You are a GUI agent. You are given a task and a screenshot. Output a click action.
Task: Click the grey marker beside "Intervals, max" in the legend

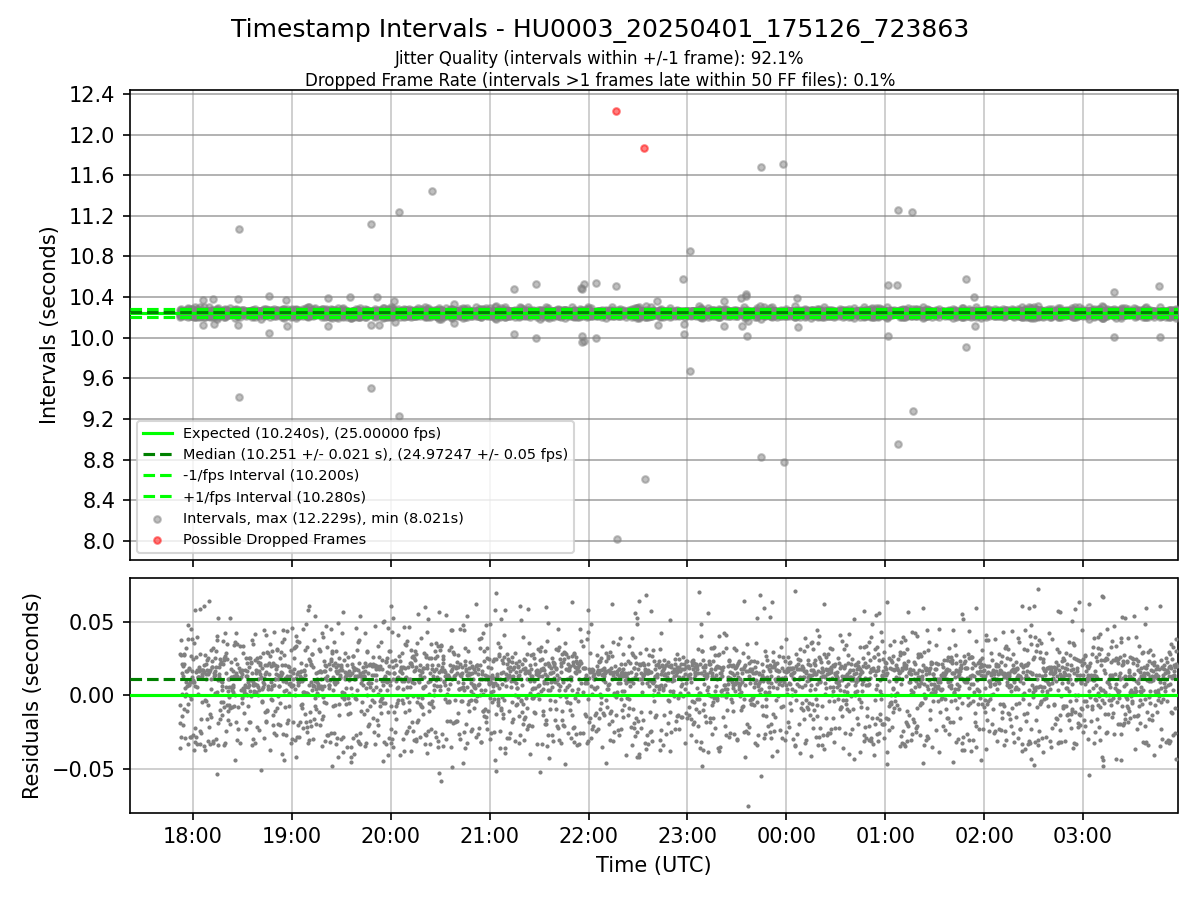click(156, 518)
